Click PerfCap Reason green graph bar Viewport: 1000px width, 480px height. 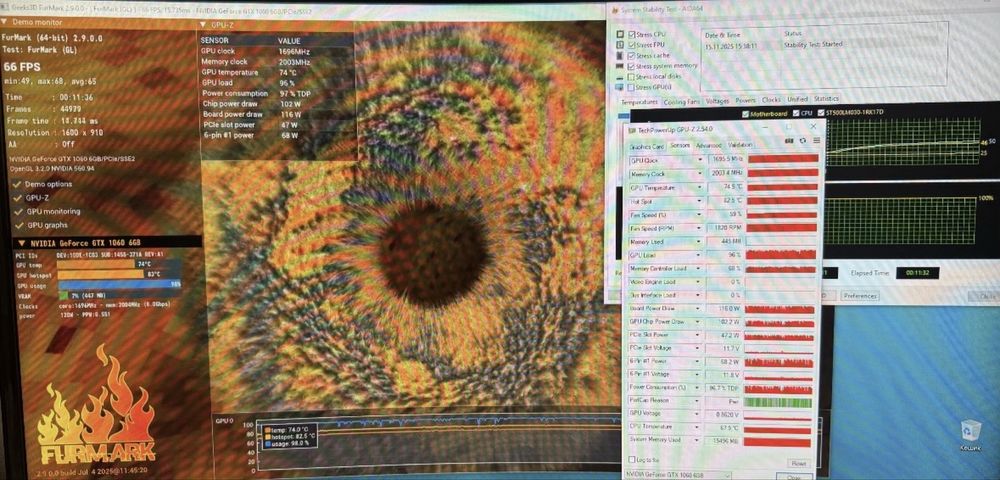pyautogui.click(x=778, y=402)
